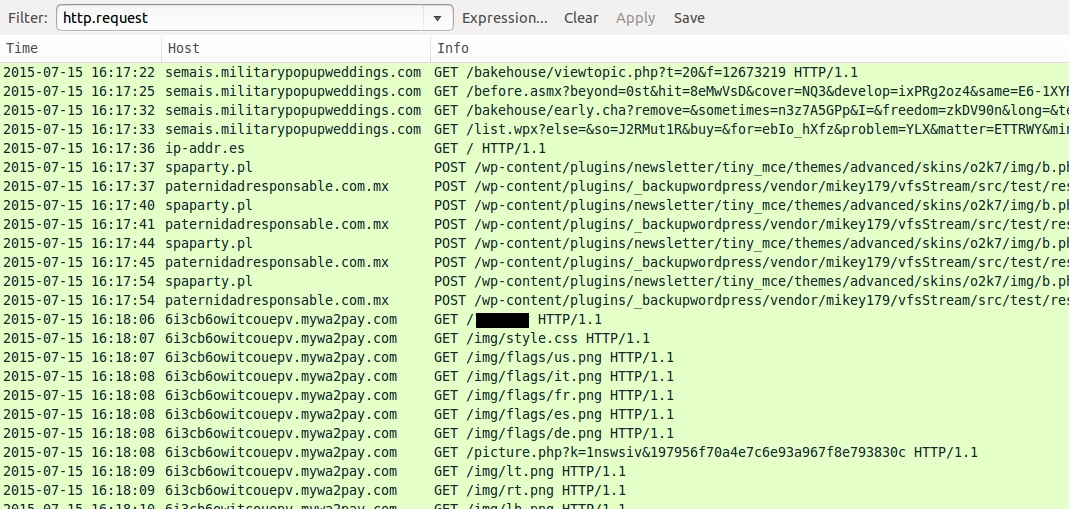This screenshot has width=1069, height=509.
Task: Clear the current display filter
Action: 581,18
